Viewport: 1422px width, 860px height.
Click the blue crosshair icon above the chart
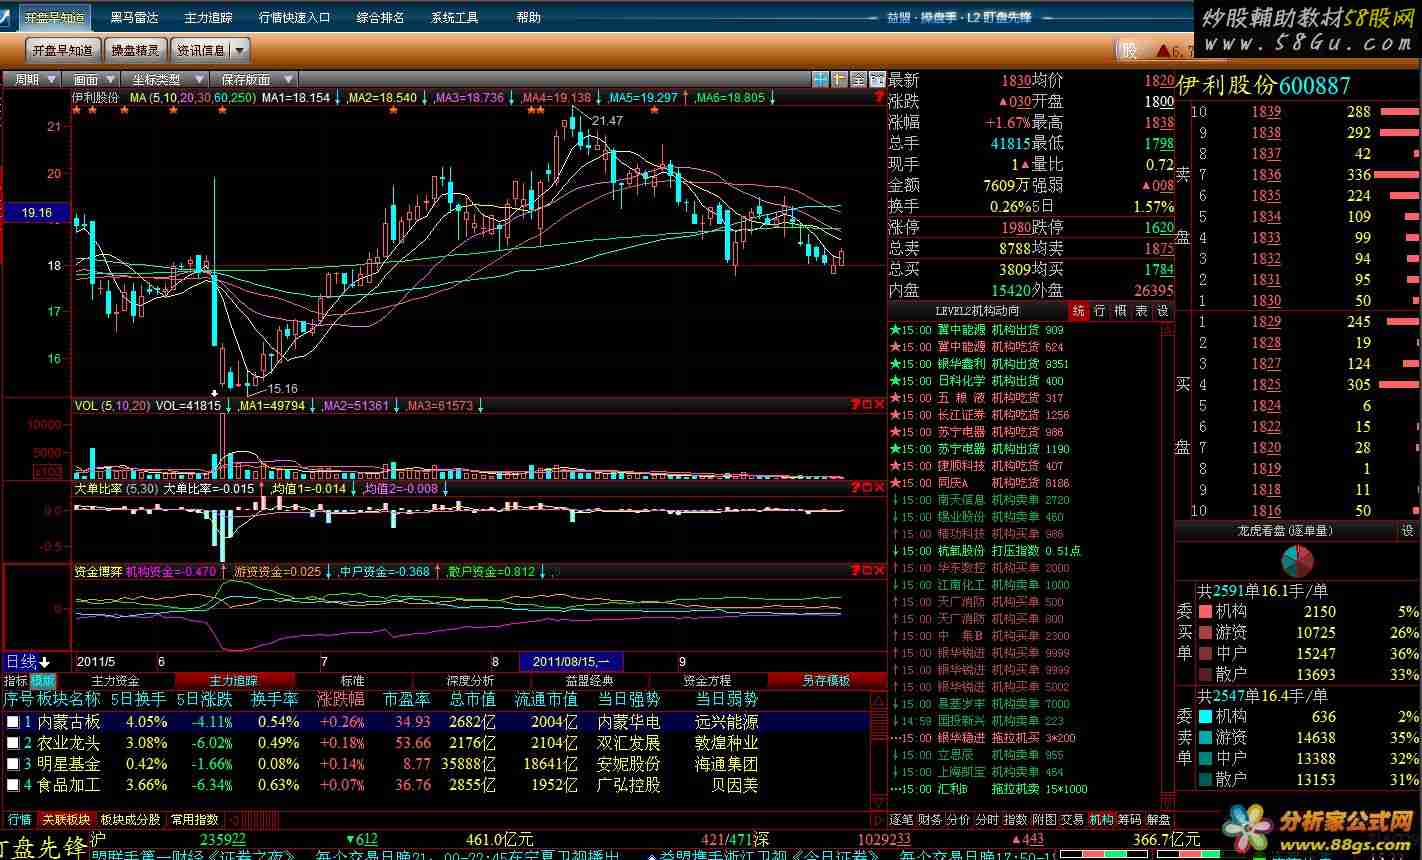(x=820, y=79)
